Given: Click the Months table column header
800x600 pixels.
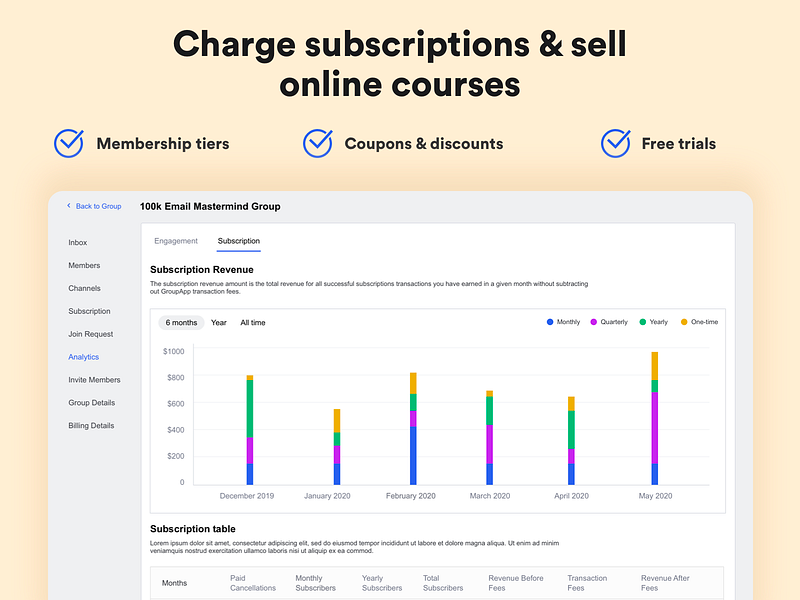Looking at the screenshot, I should (174, 583).
